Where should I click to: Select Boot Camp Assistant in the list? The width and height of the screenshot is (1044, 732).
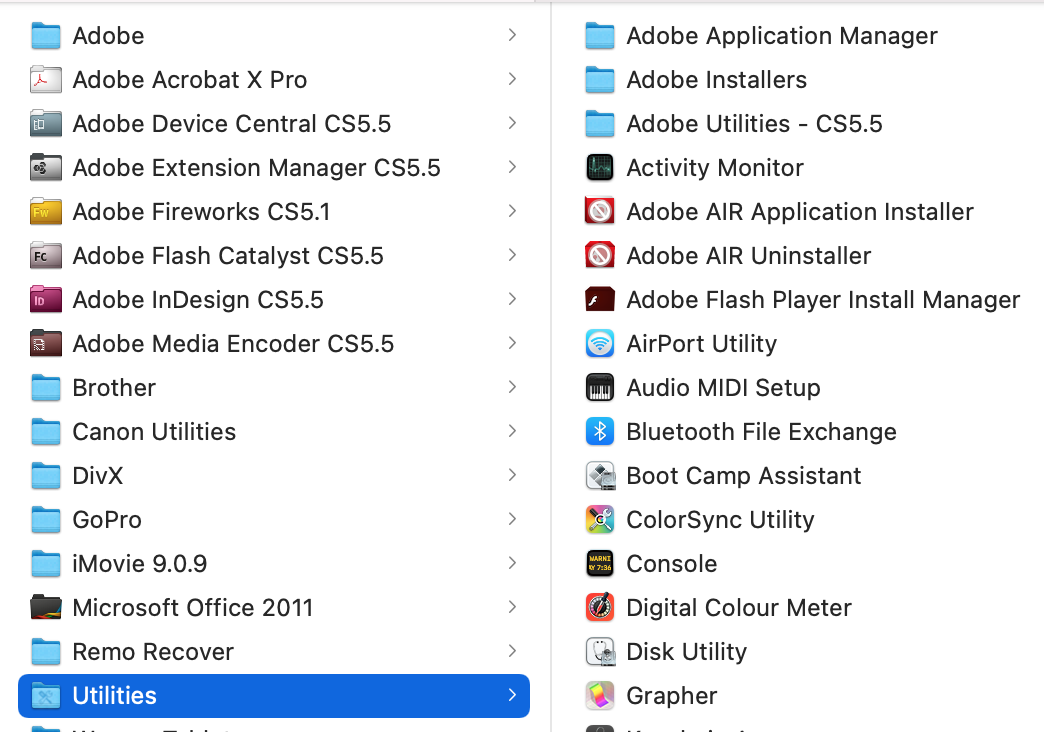tap(743, 476)
